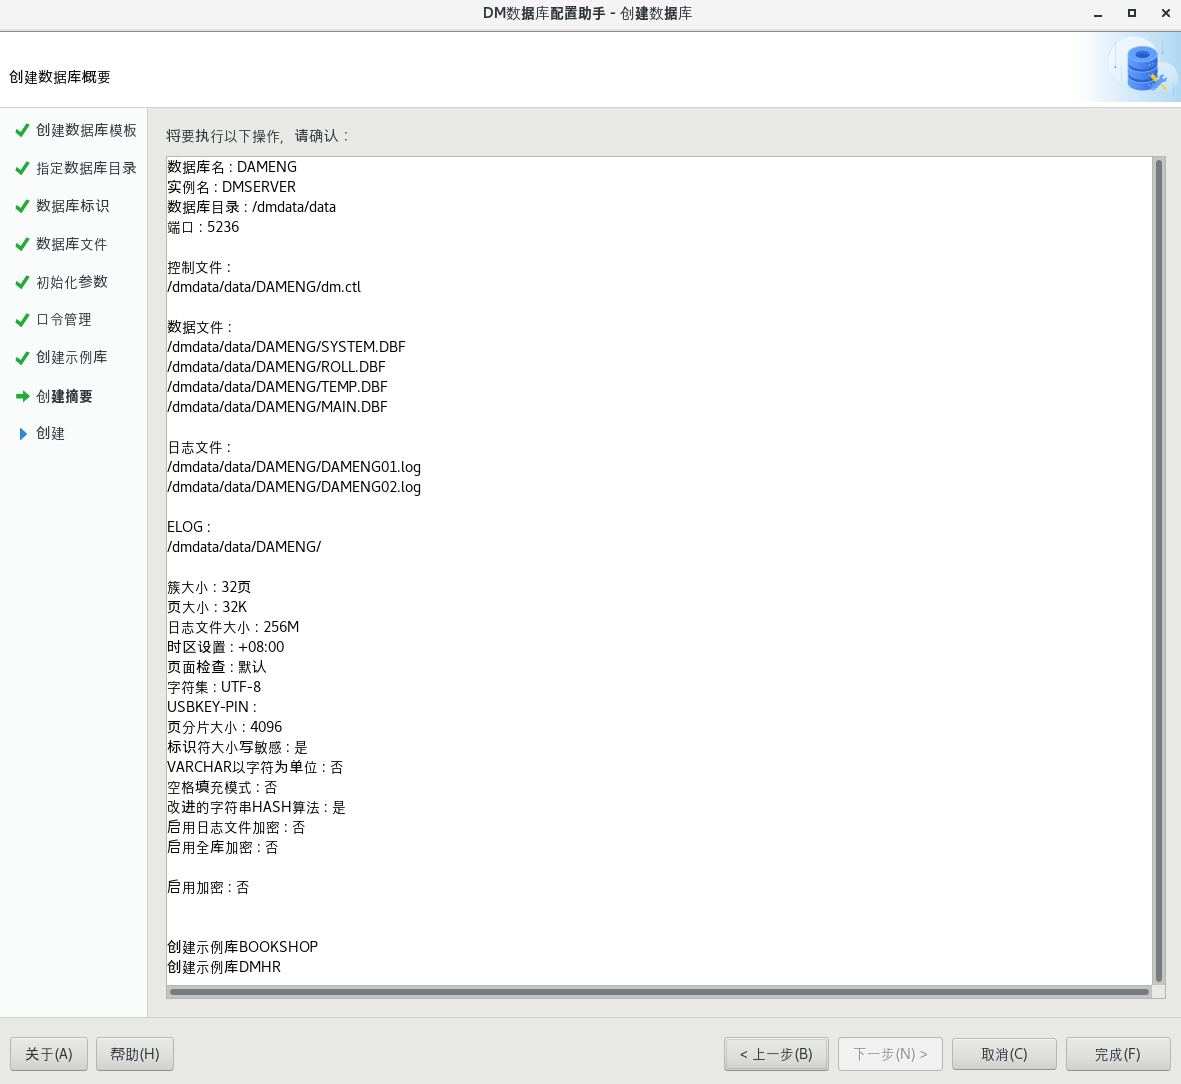Image resolution: width=1181 pixels, height=1084 pixels.
Task: Click the database wizard logo icon
Action: (x=1141, y=68)
